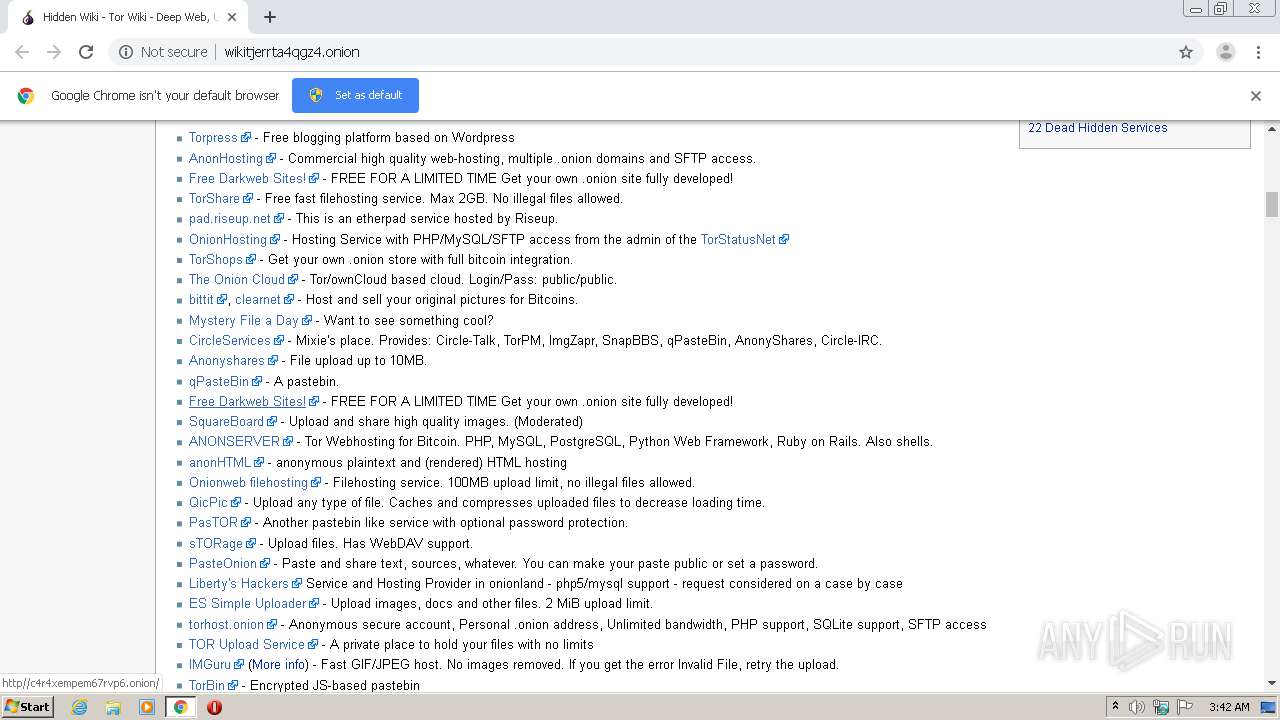The width and height of the screenshot is (1280, 720).
Task: Open the IMGuru link
Action: pyautogui.click(x=210, y=664)
